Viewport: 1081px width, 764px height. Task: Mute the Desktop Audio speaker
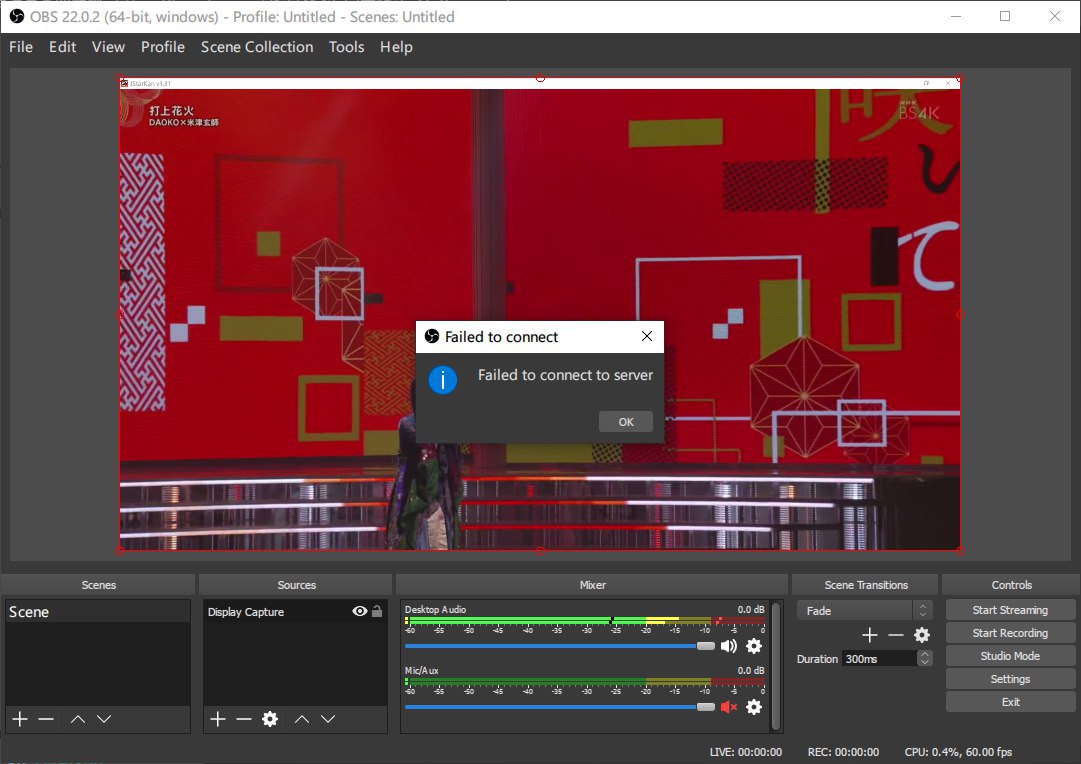pos(728,646)
